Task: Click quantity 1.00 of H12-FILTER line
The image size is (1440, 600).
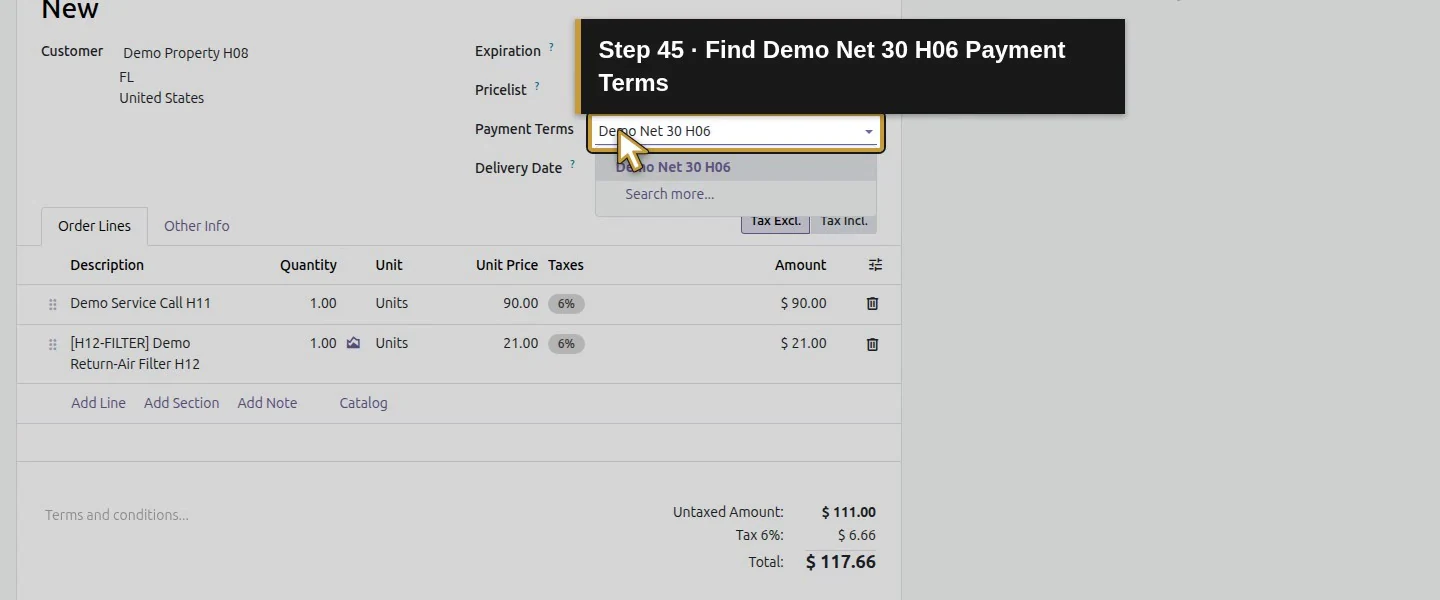Action: pyautogui.click(x=323, y=343)
